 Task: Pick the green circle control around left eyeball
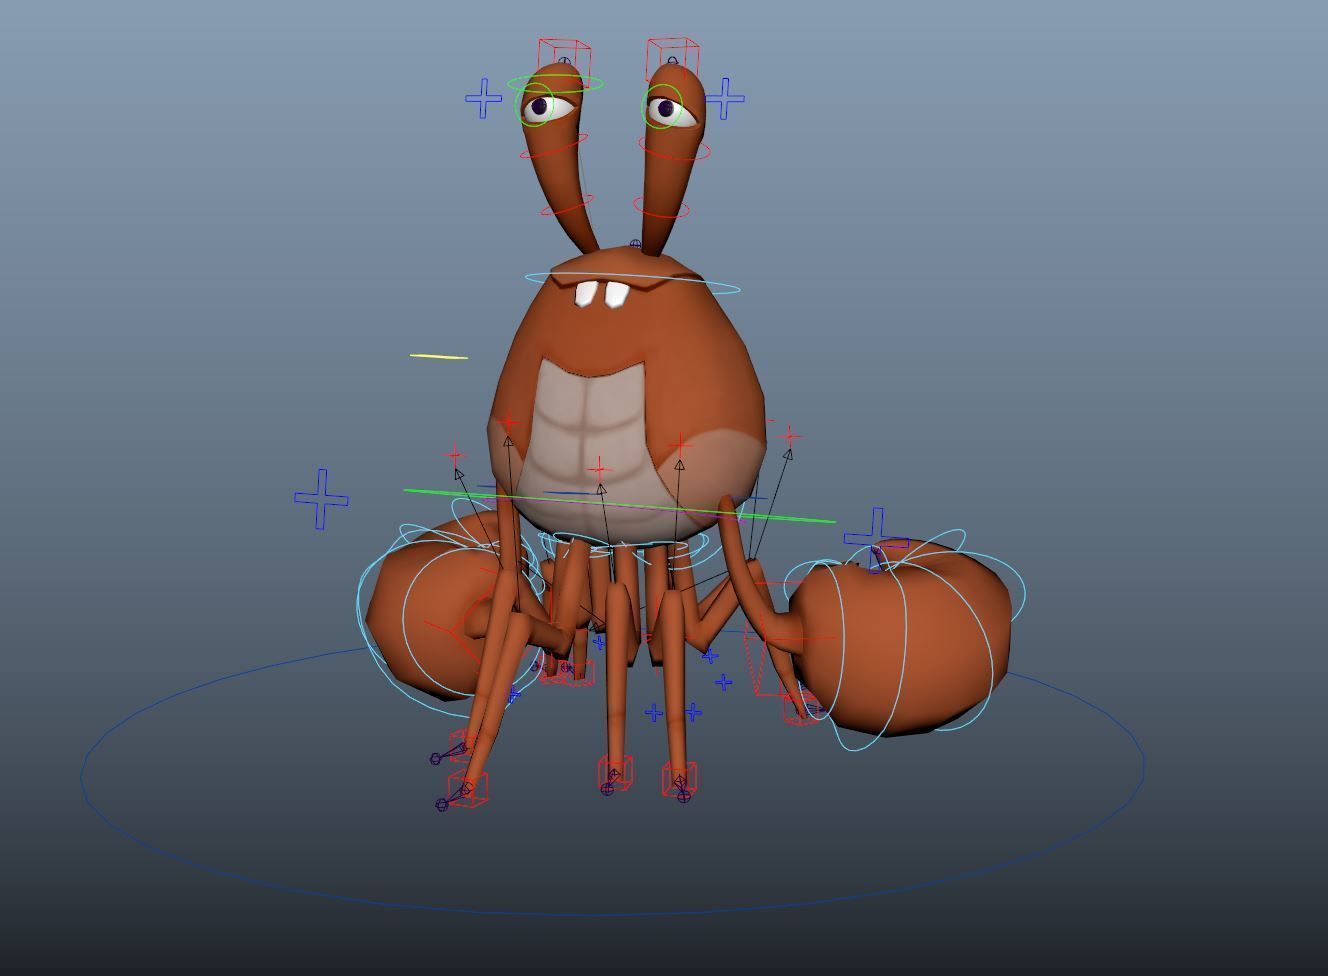click(x=536, y=105)
